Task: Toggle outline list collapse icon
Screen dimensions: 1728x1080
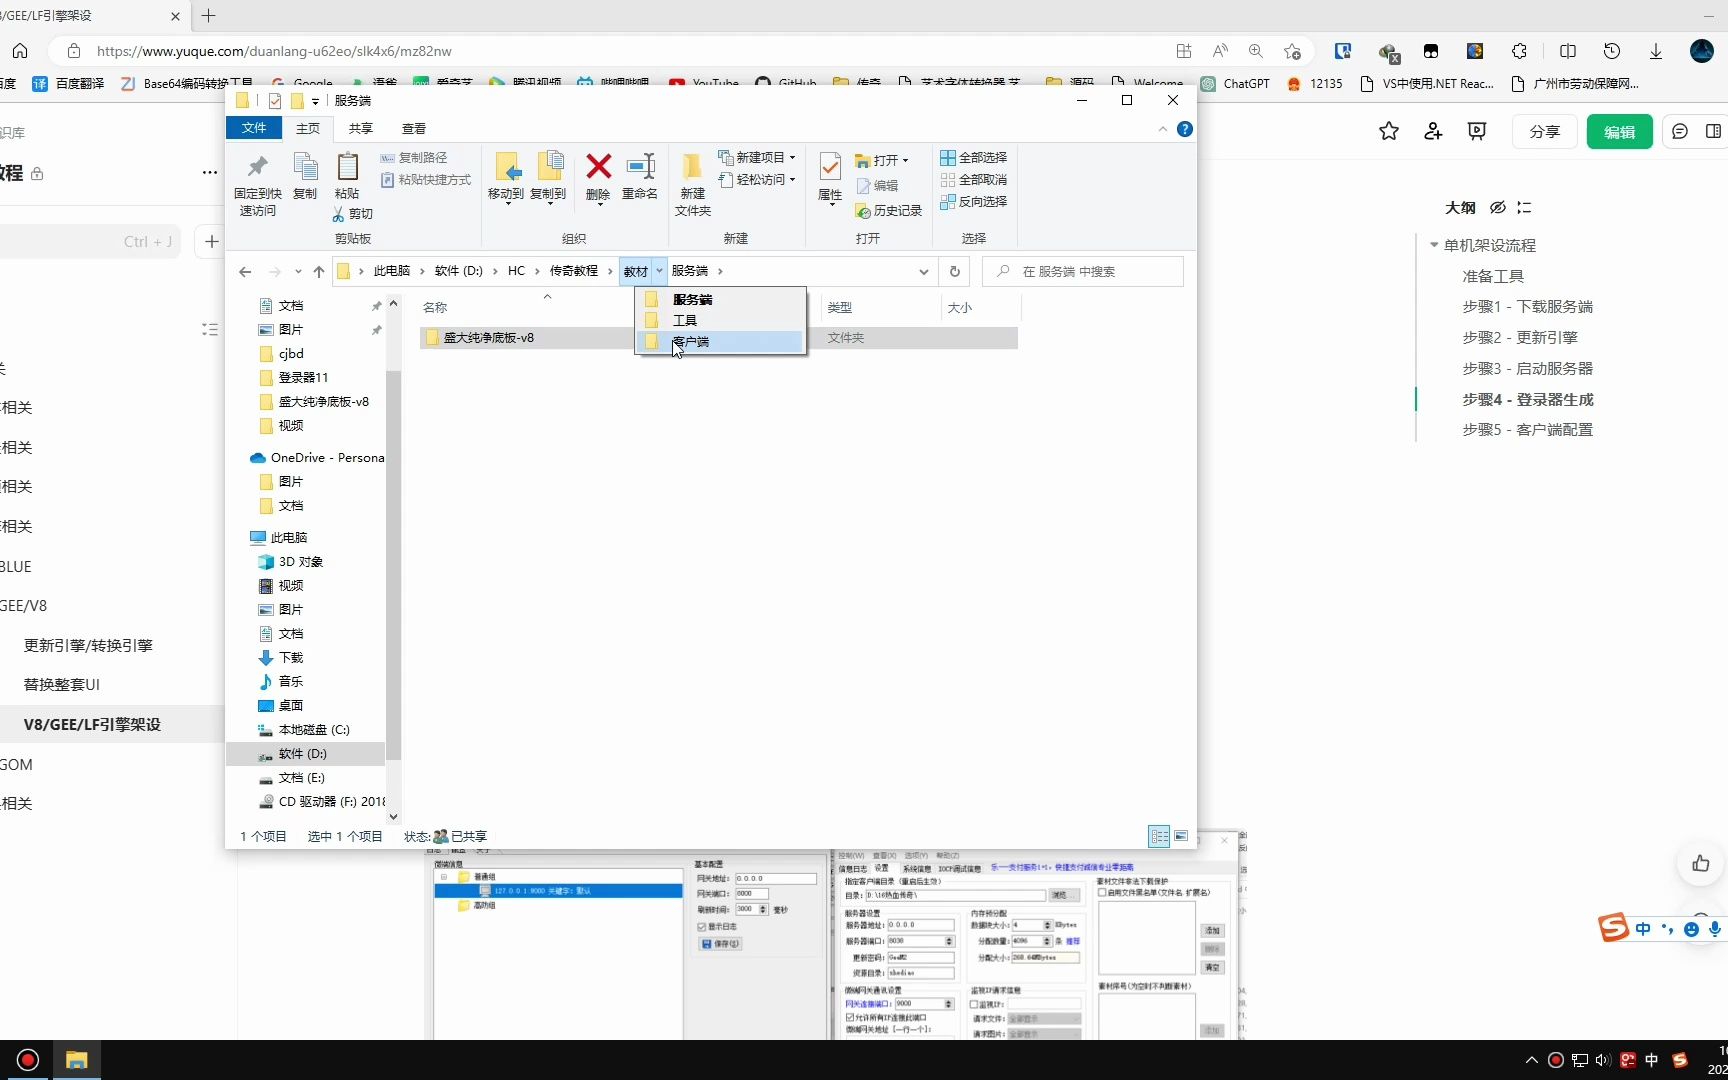Action: pos(1524,208)
